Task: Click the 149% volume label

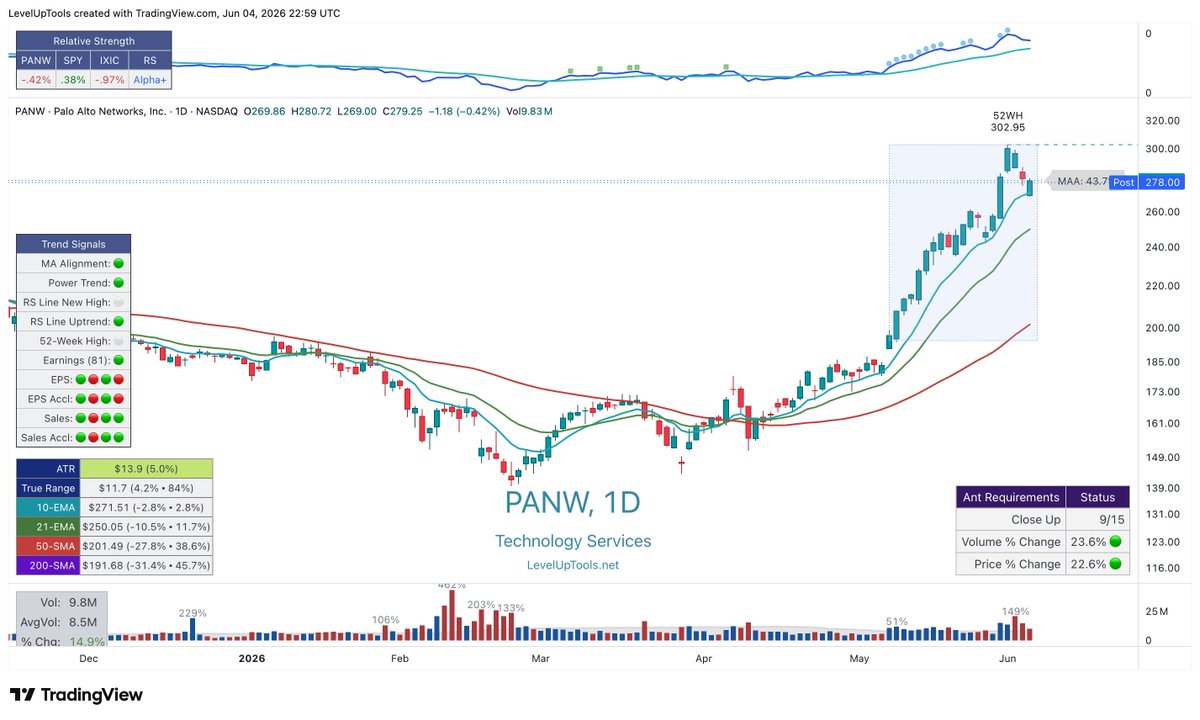Action: tap(1016, 611)
